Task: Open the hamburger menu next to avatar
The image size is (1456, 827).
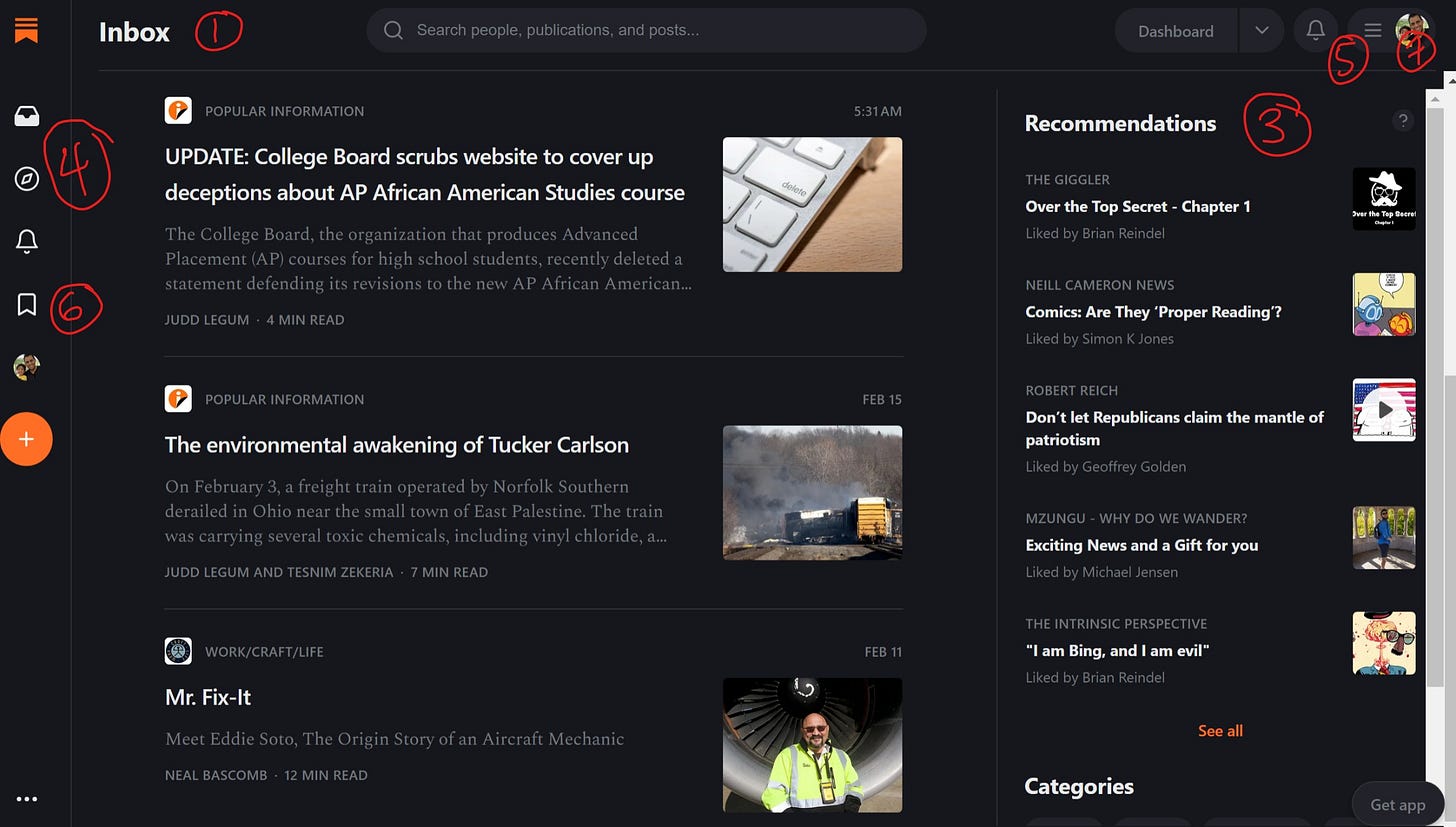Action: [1373, 30]
